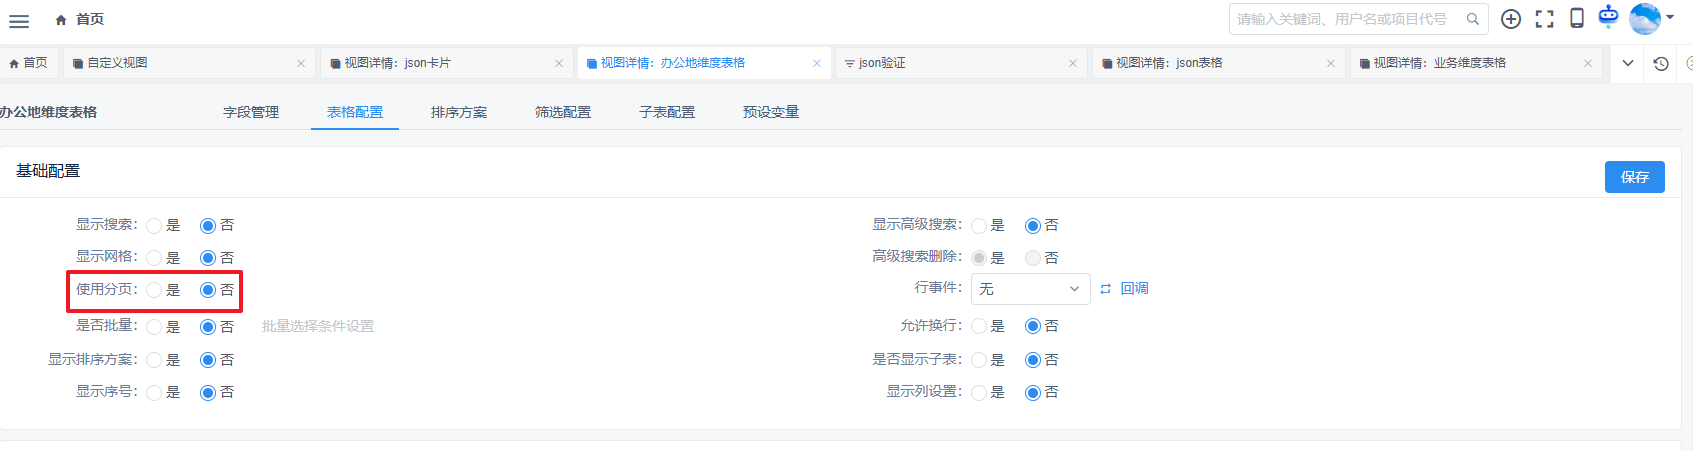This screenshot has width=1693, height=451.
Task: Switch to 视图详情: json卡片 tab
Action: point(446,63)
